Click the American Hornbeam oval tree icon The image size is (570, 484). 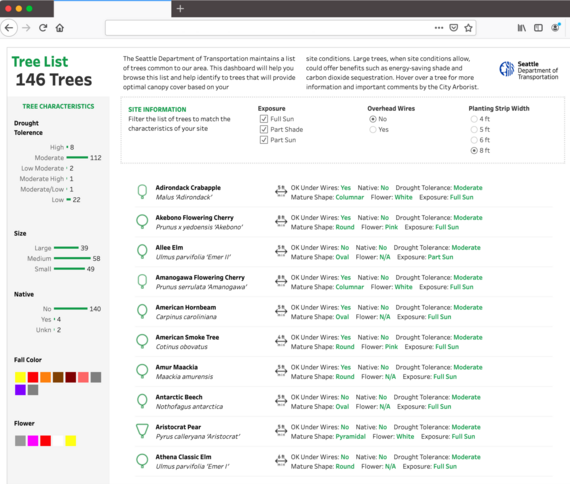coord(142,311)
